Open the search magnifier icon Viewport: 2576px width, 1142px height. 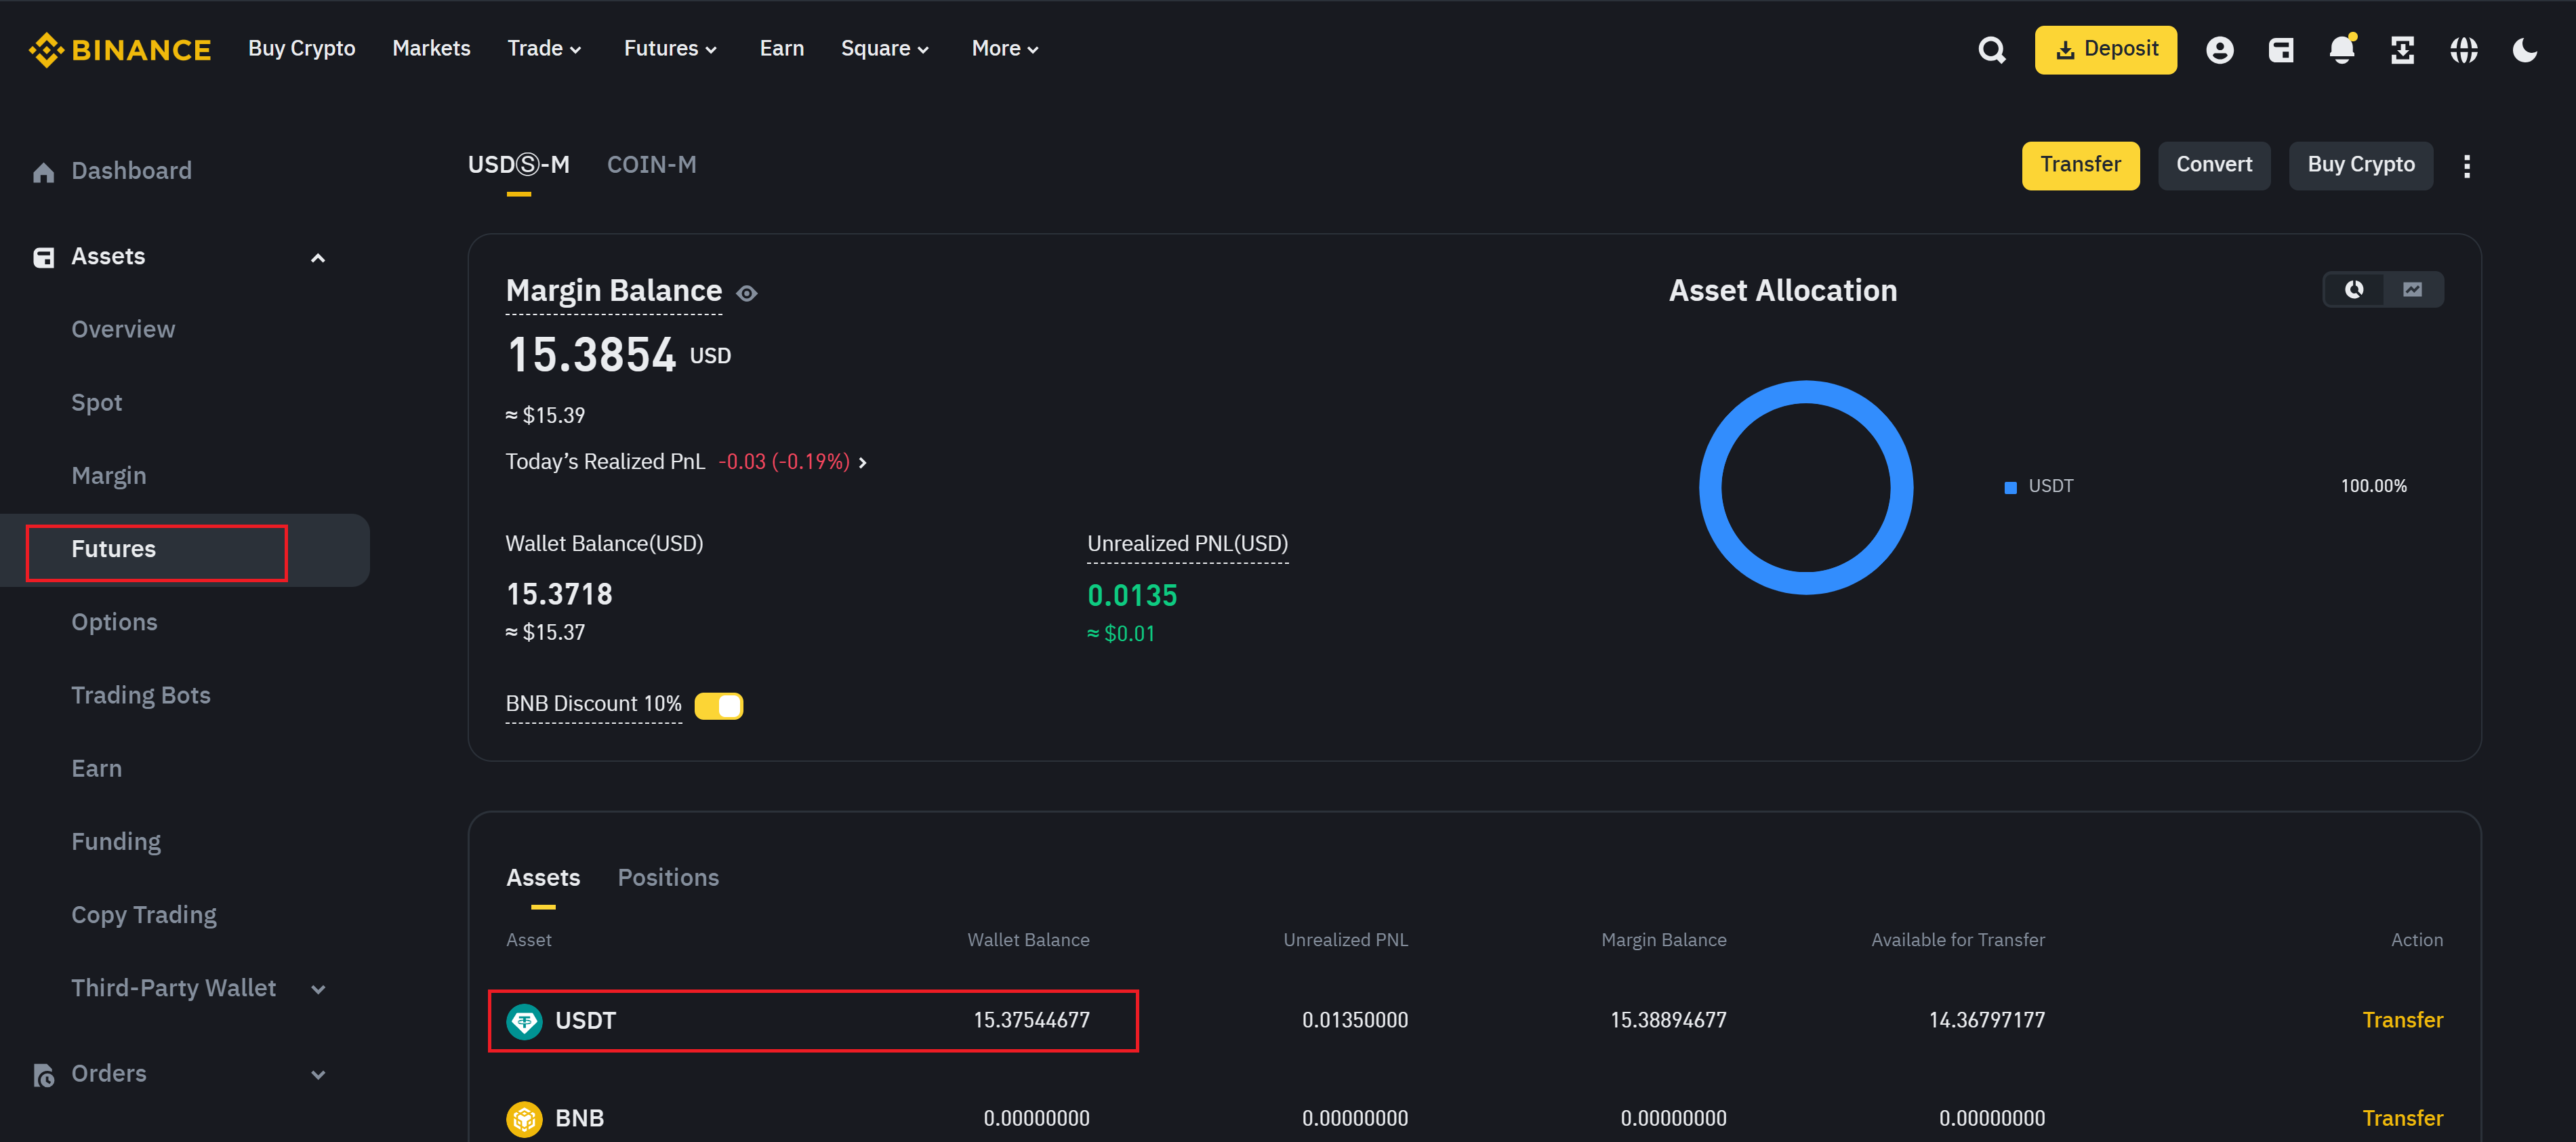coord(1991,50)
